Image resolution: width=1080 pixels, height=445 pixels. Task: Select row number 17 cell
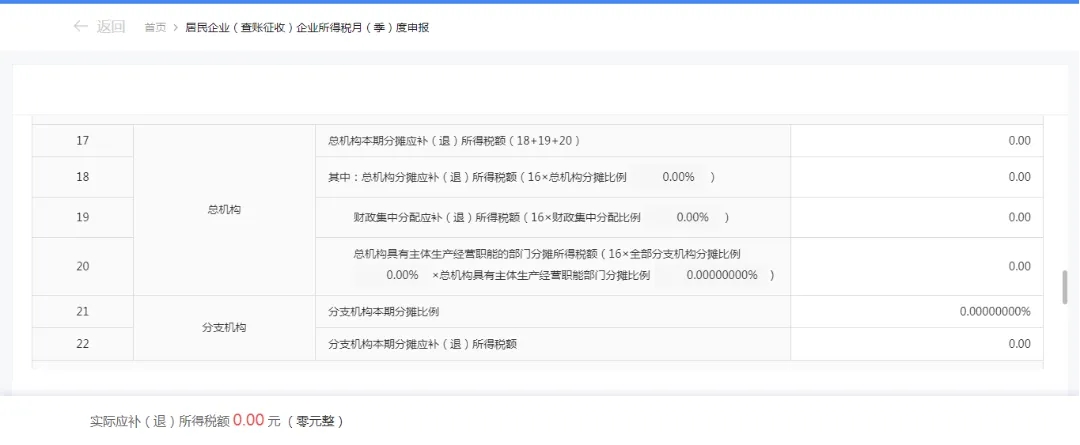coord(83,141)
